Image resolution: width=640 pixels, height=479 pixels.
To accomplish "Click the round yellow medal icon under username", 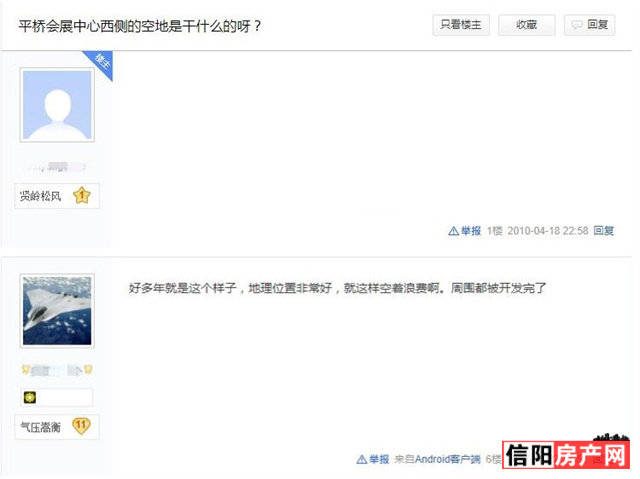I will click(30, 397).
